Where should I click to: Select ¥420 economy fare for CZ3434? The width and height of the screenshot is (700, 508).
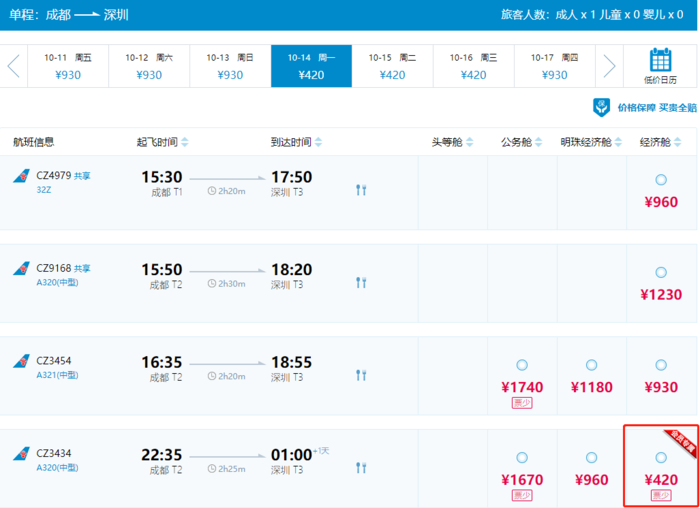660,458
